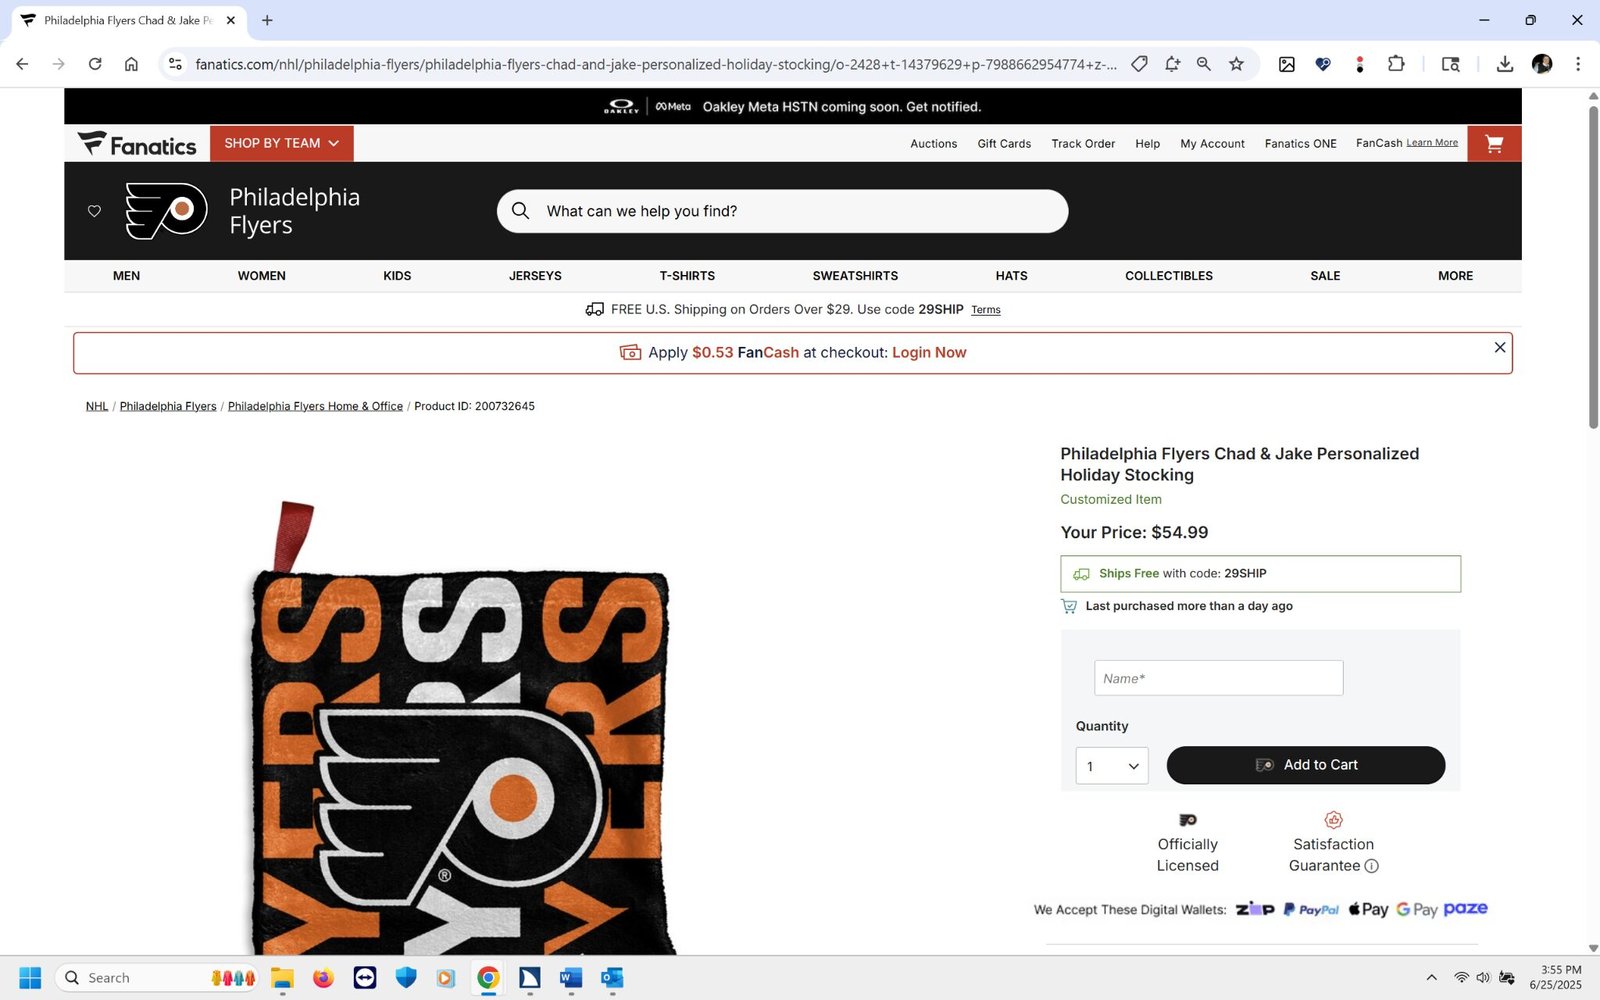This screenshot has height=1000, width=1600.
Task: Open Windows Start menu
Action: (30, 978)
